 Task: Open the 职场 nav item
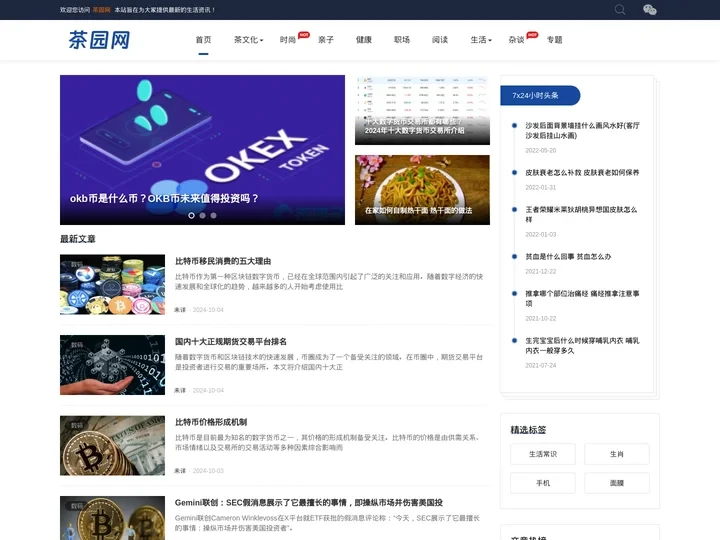click(x=402, y=40)
